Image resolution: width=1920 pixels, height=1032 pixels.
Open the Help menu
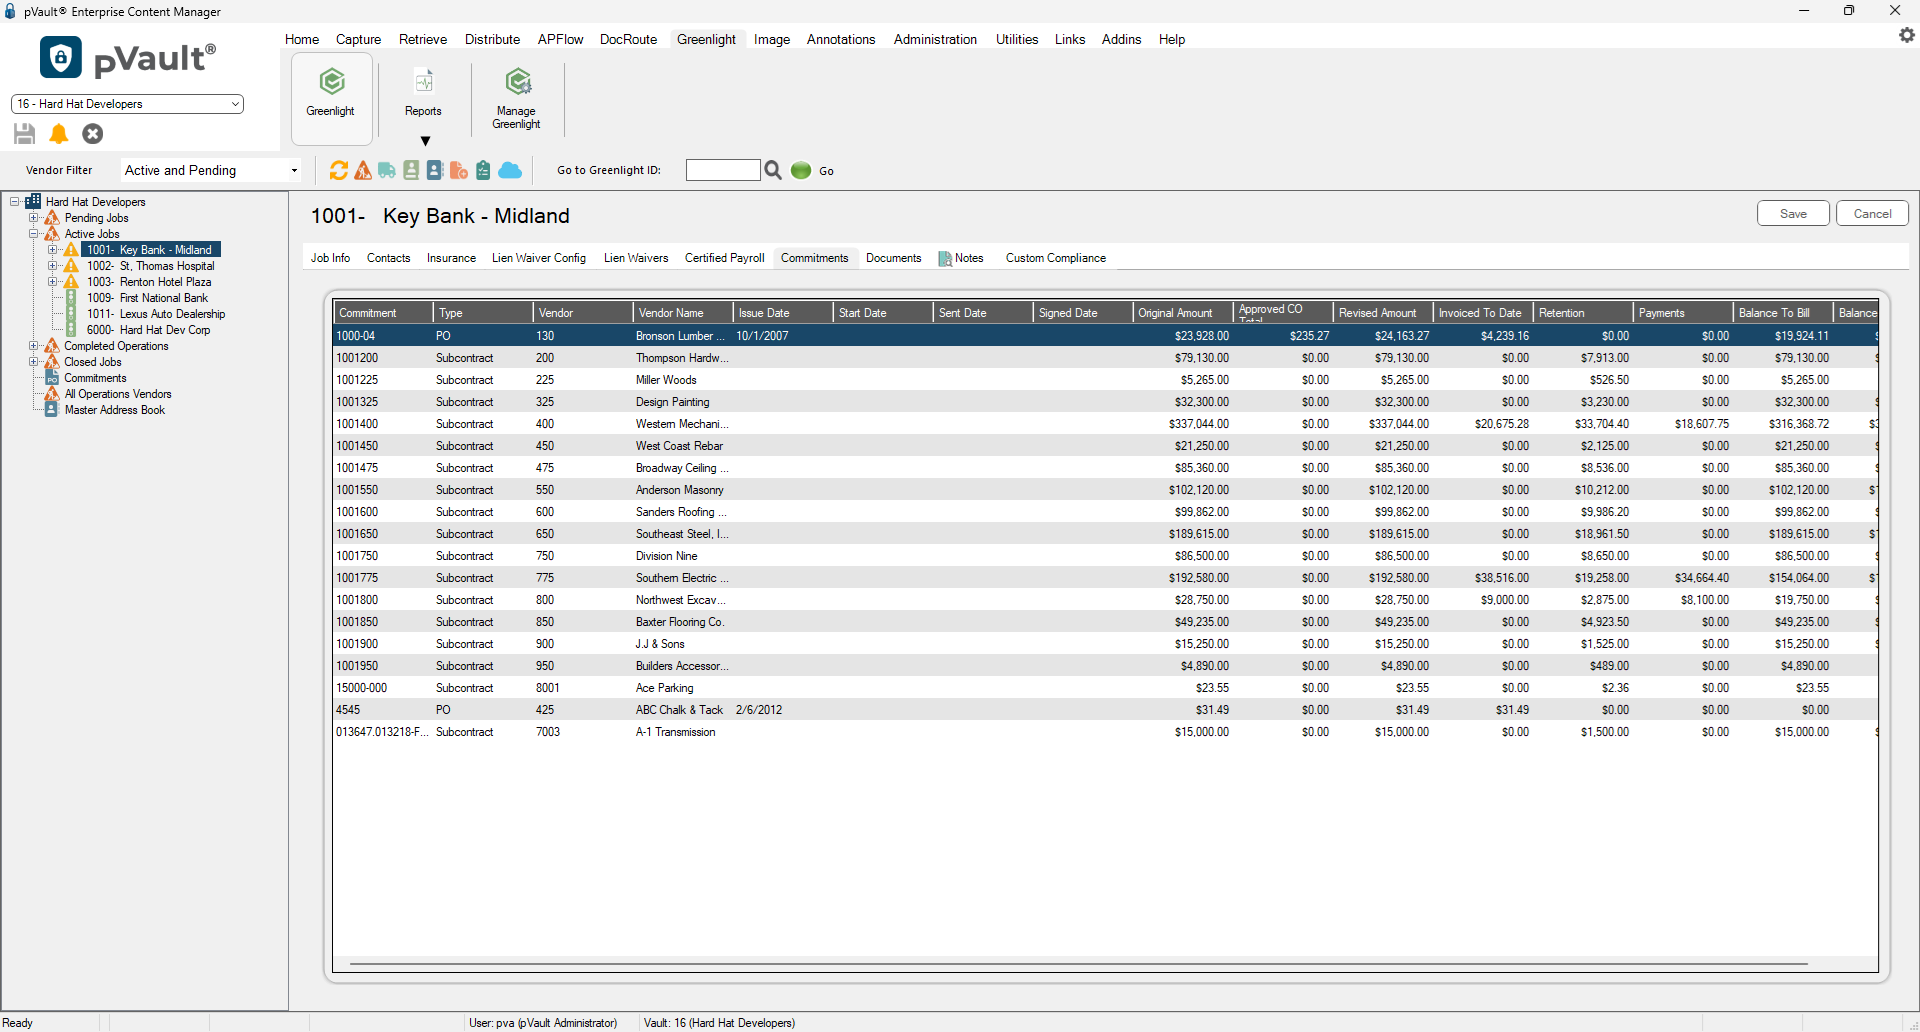point(1172,40)
